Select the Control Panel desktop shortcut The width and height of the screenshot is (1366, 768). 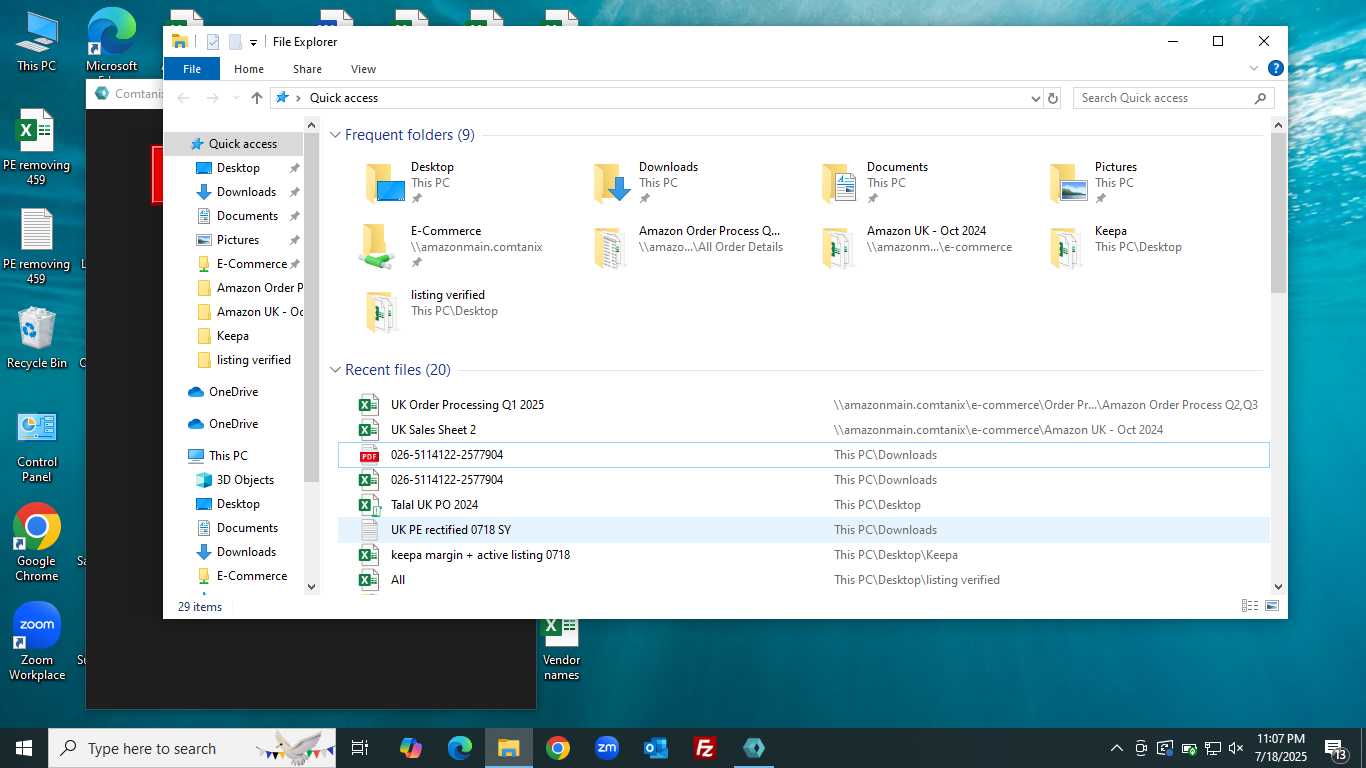(x=37, y=447)
